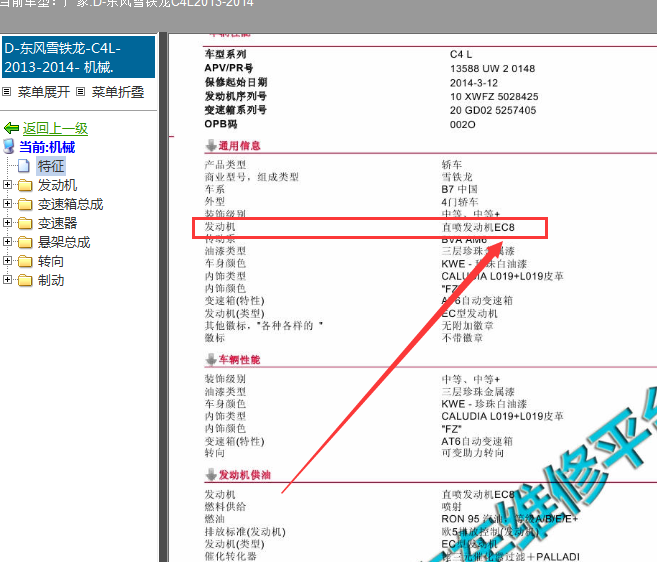
Task: Click the 车辆性能 section heading
Action: [239, 360]
